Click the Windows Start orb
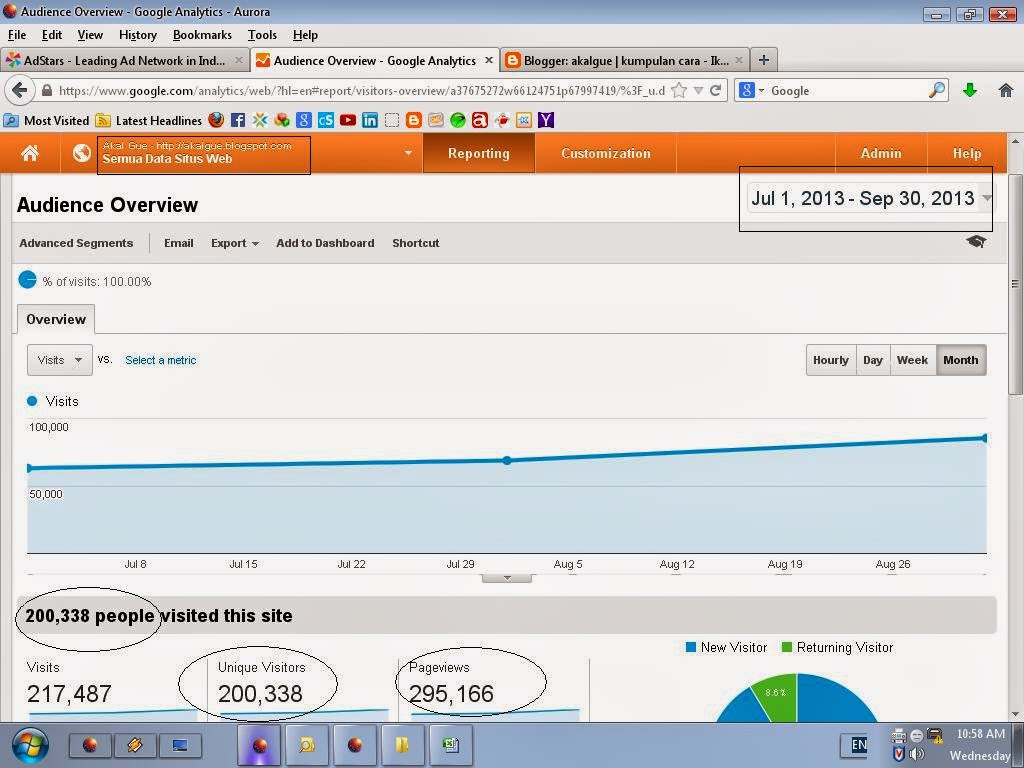The image size is (1024, 768). 30,744
